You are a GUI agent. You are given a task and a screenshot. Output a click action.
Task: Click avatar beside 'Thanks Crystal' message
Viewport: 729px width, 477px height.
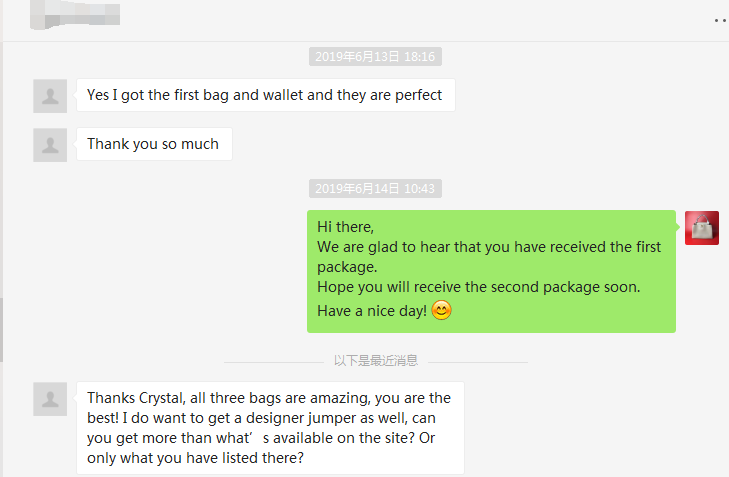tap(50, 398)
